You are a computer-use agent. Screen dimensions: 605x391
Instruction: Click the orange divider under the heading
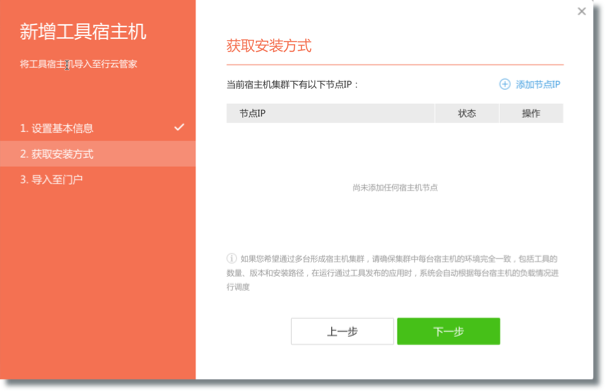[395, 64]
